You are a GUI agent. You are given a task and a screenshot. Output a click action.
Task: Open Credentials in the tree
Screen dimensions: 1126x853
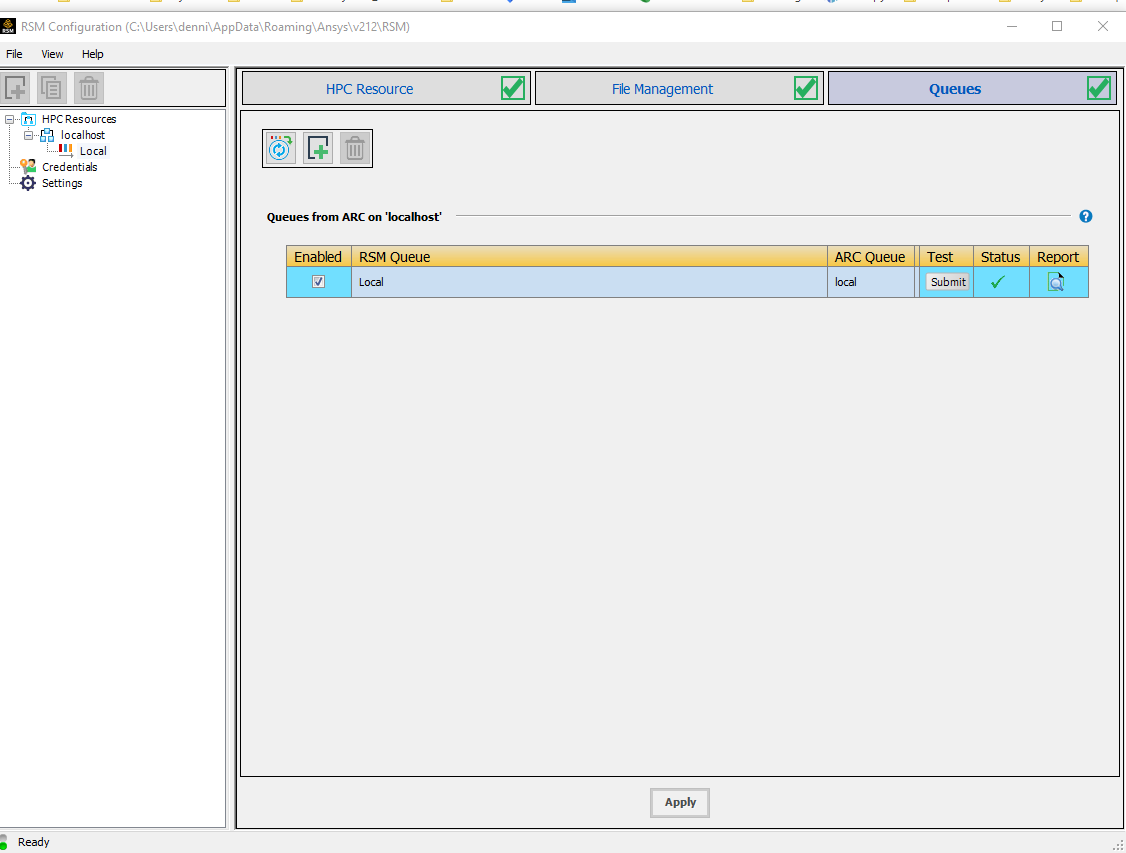coord(70,167)
